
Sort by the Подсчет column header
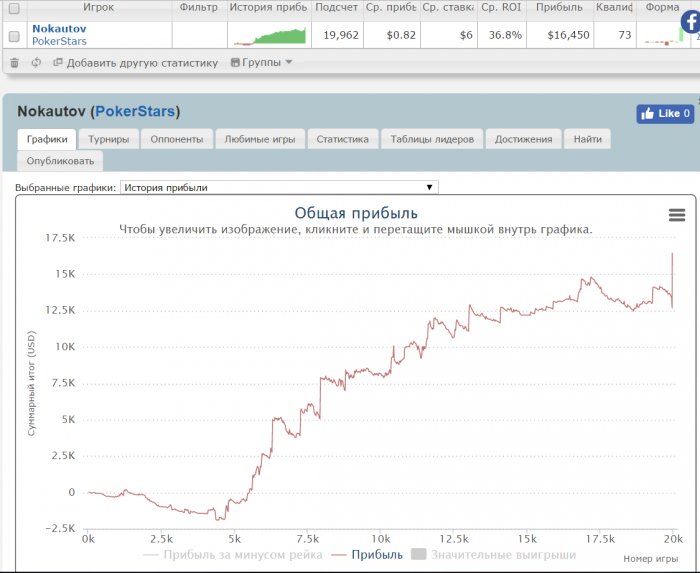[337, 7]
